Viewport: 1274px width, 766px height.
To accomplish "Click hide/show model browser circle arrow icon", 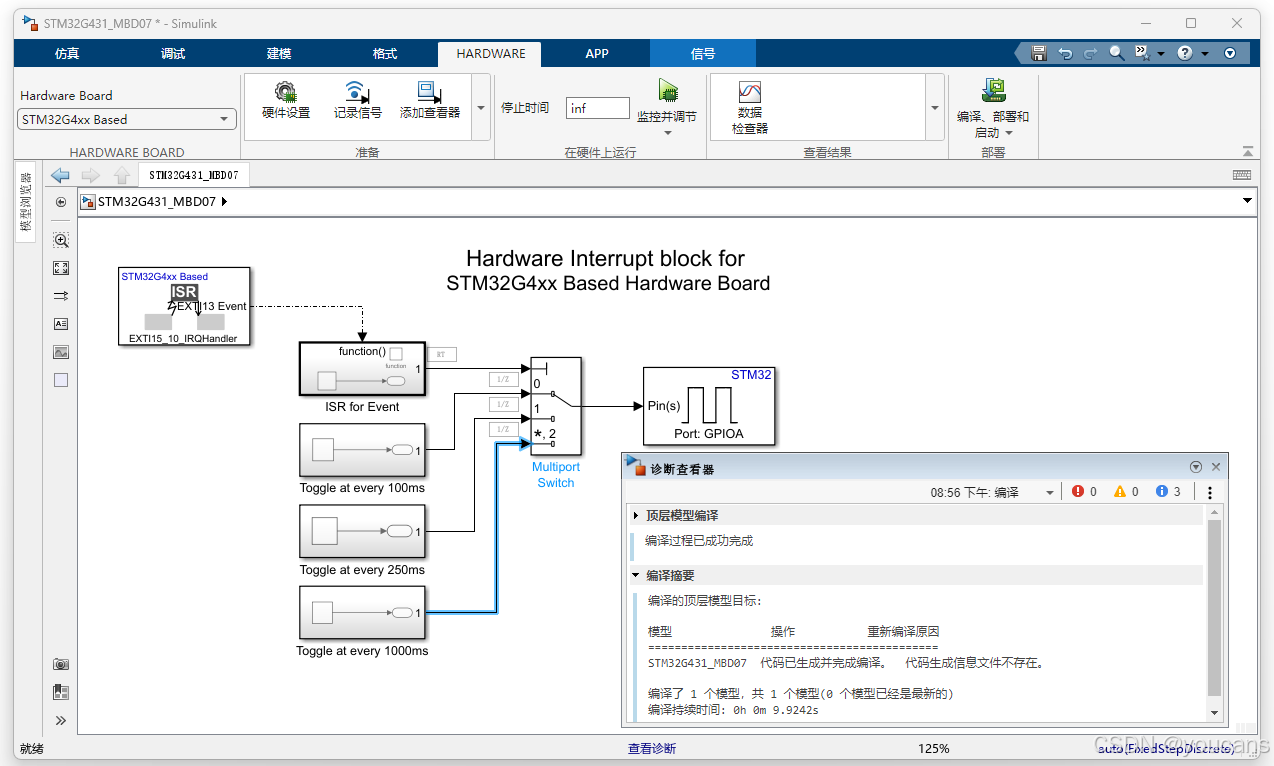I will coord(61,202).
